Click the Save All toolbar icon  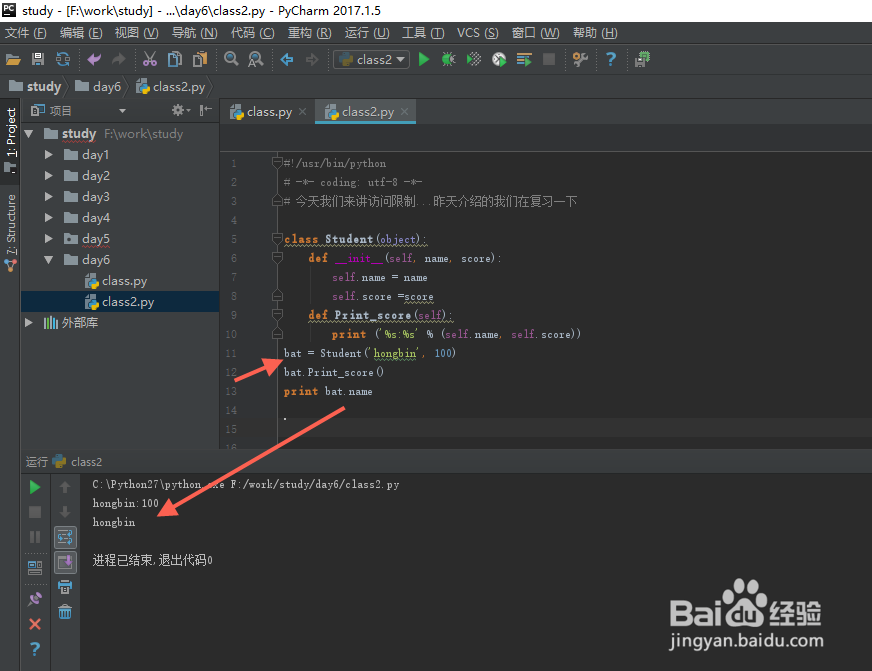[x=38, y=59]
